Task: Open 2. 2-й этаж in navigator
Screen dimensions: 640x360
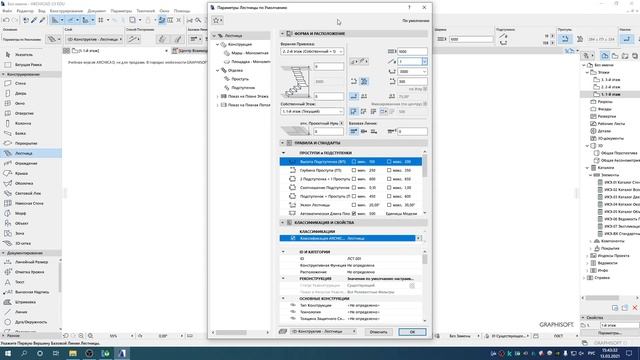Action: (610, 87)
